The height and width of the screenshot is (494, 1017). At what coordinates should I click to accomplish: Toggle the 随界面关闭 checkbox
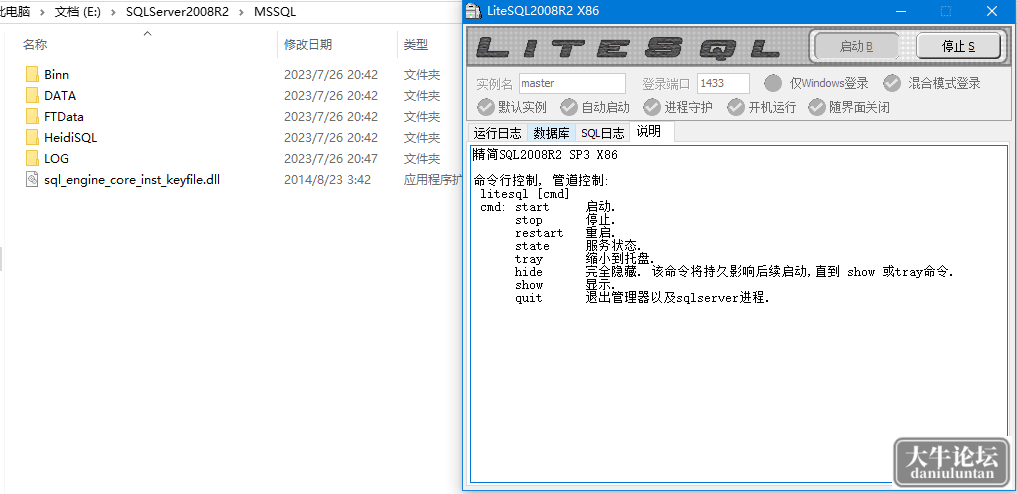click(x=817, y=107)
